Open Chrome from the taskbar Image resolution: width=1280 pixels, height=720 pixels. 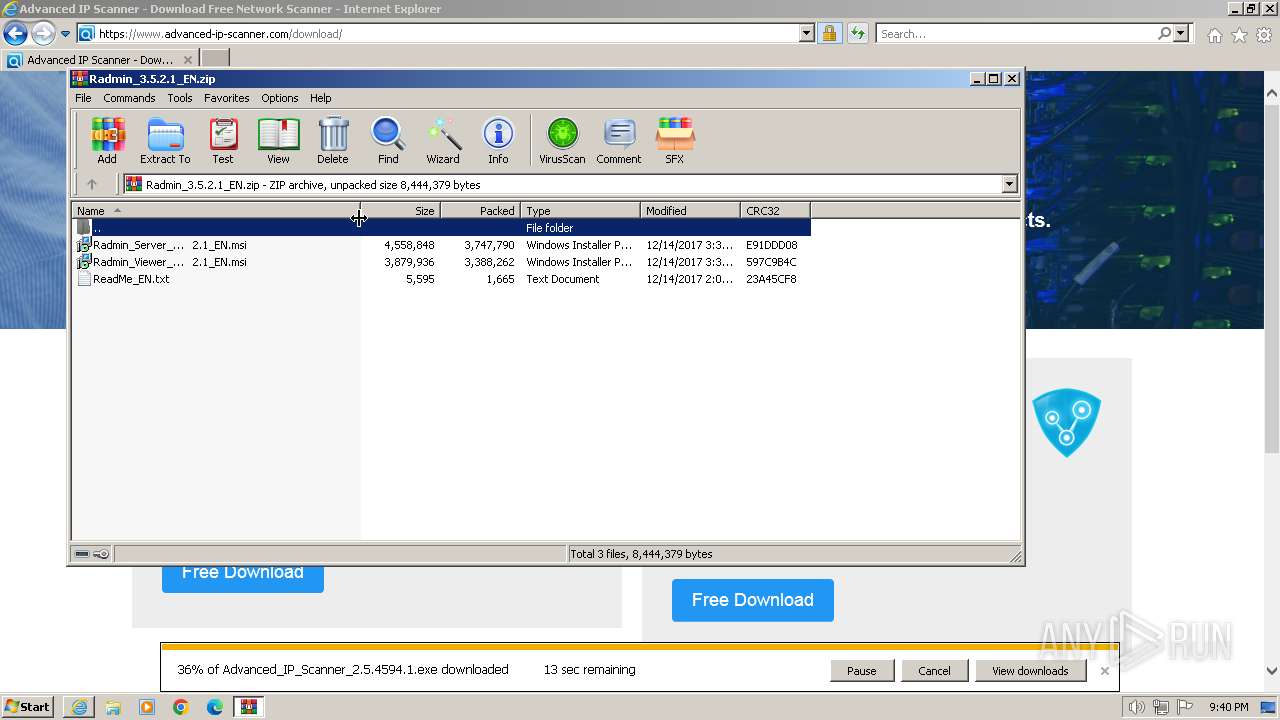point(180,707)
